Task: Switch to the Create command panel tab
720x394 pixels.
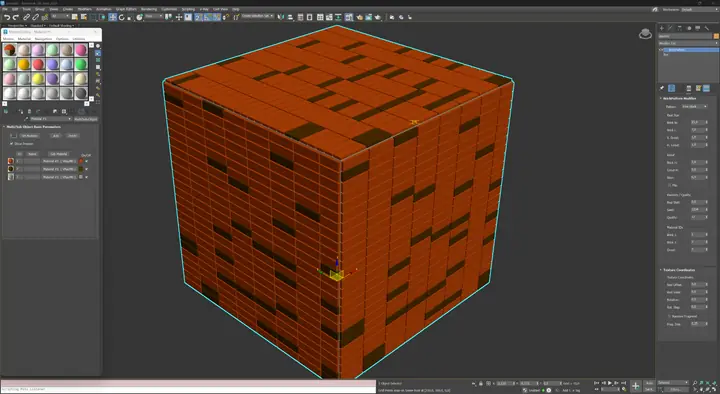Action: pos(662,28)
